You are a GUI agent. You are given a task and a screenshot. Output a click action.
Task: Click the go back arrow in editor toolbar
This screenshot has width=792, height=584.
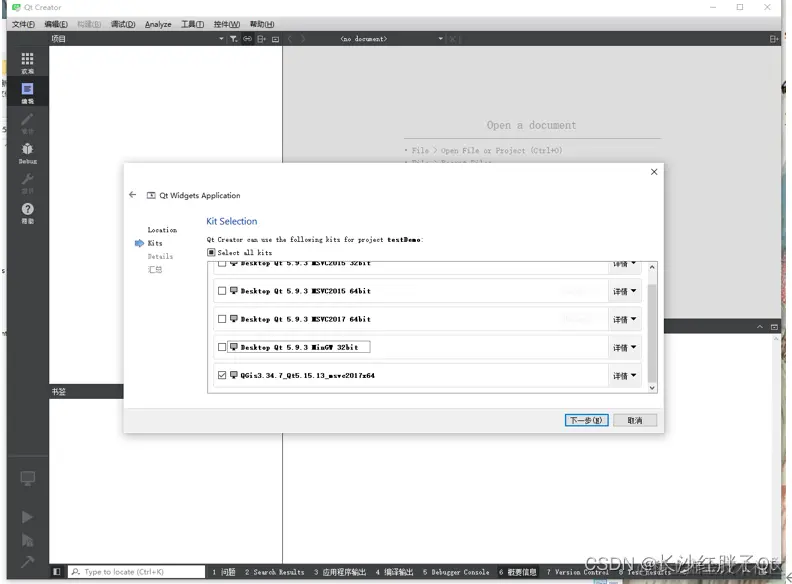pos(290,39)
